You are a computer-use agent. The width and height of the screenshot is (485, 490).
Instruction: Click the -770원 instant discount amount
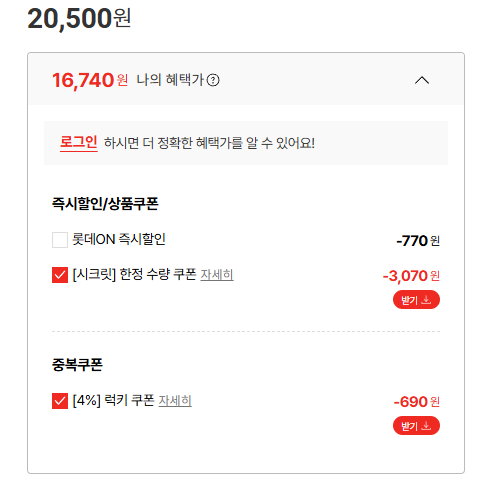point(418,241)
